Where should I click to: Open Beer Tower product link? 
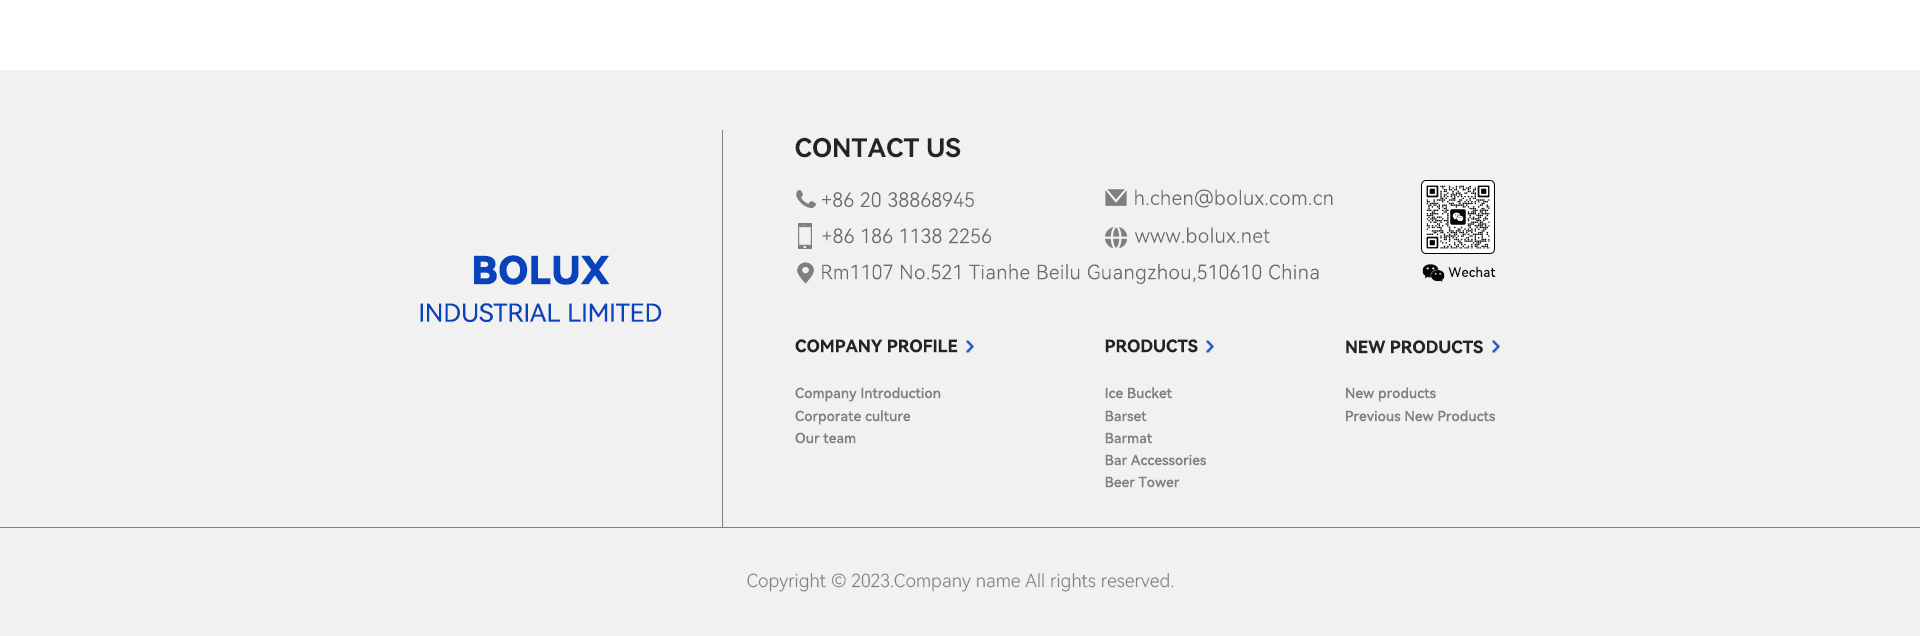(x=1141, y=482)
